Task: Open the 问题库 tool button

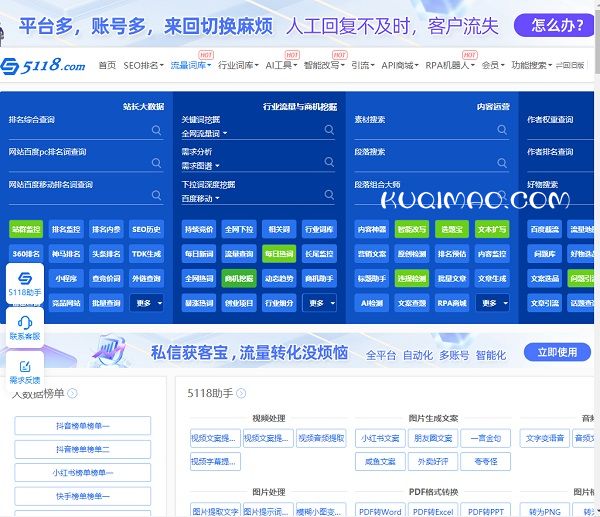Action: 545,254
